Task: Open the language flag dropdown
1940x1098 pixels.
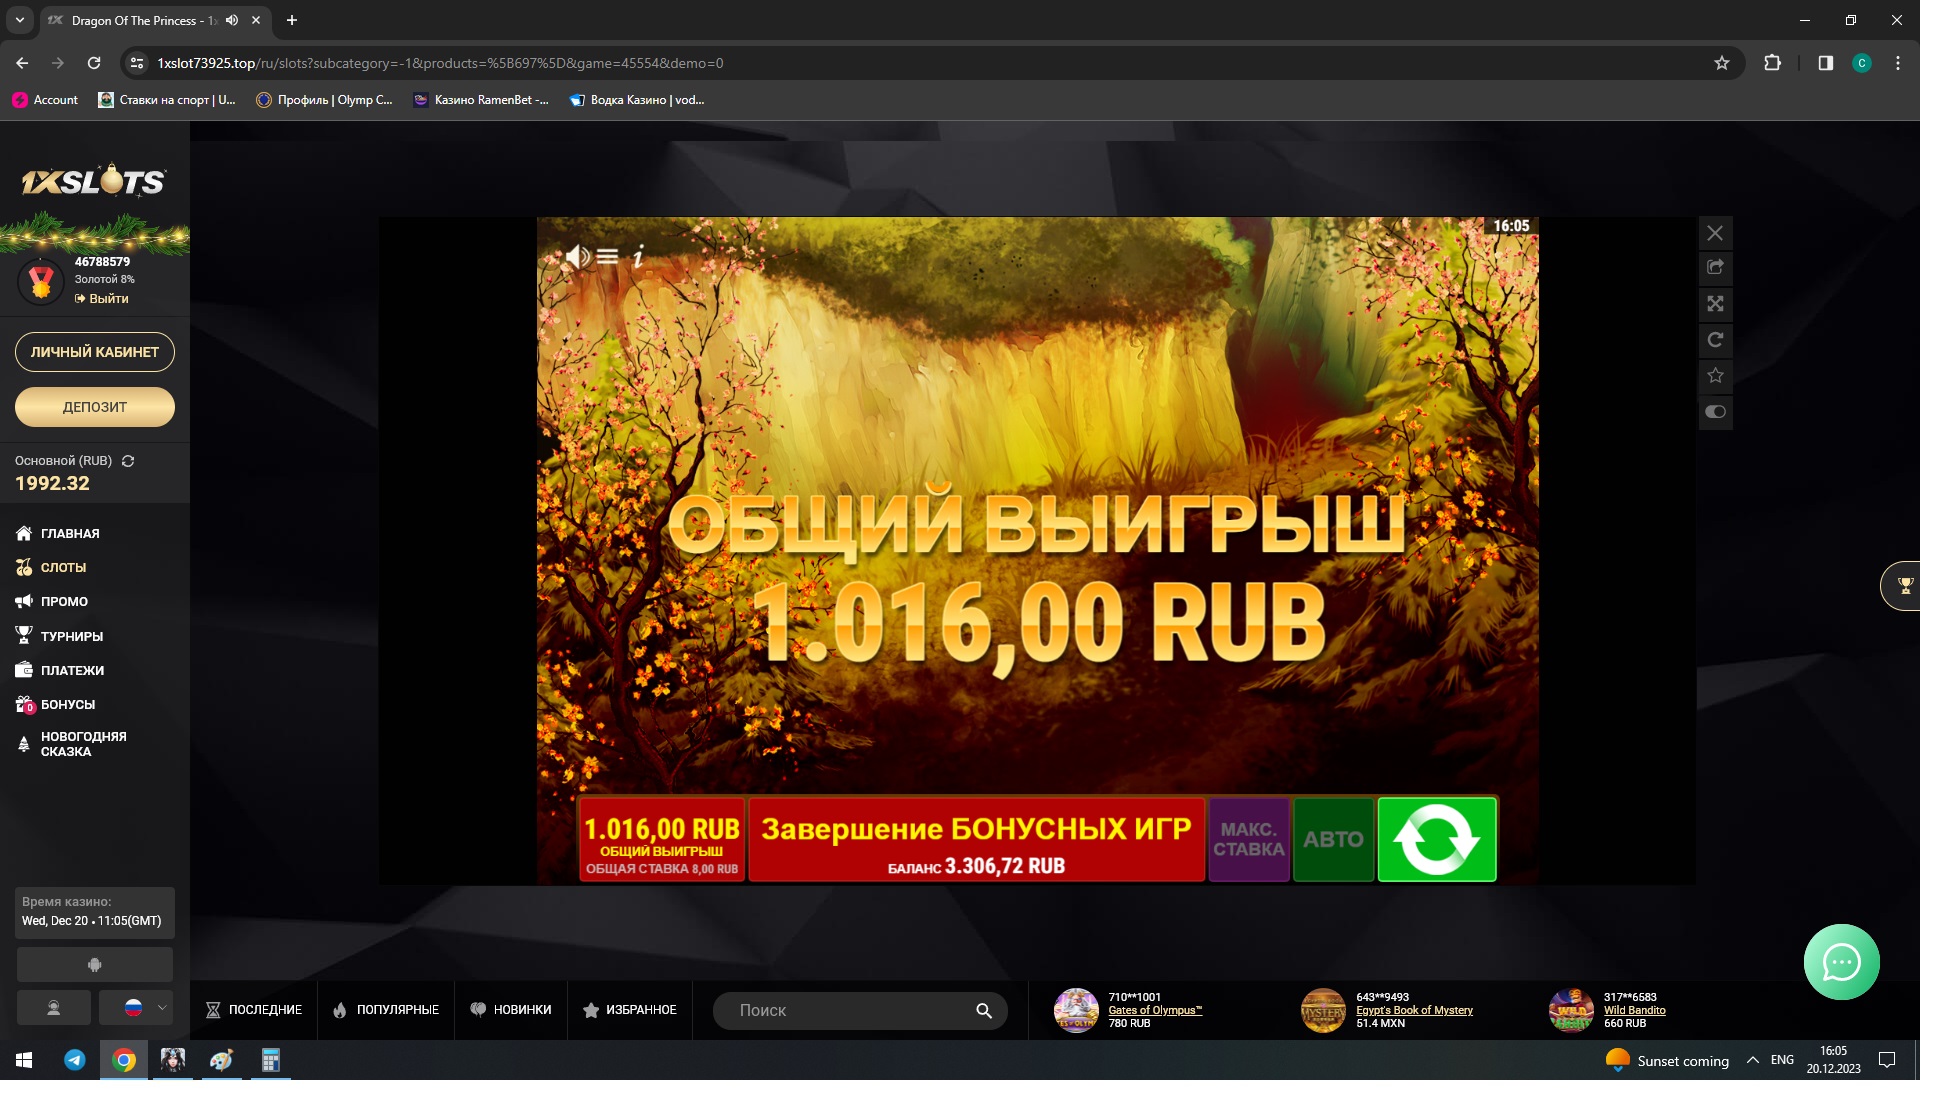Action: [x=135, y=1008]
